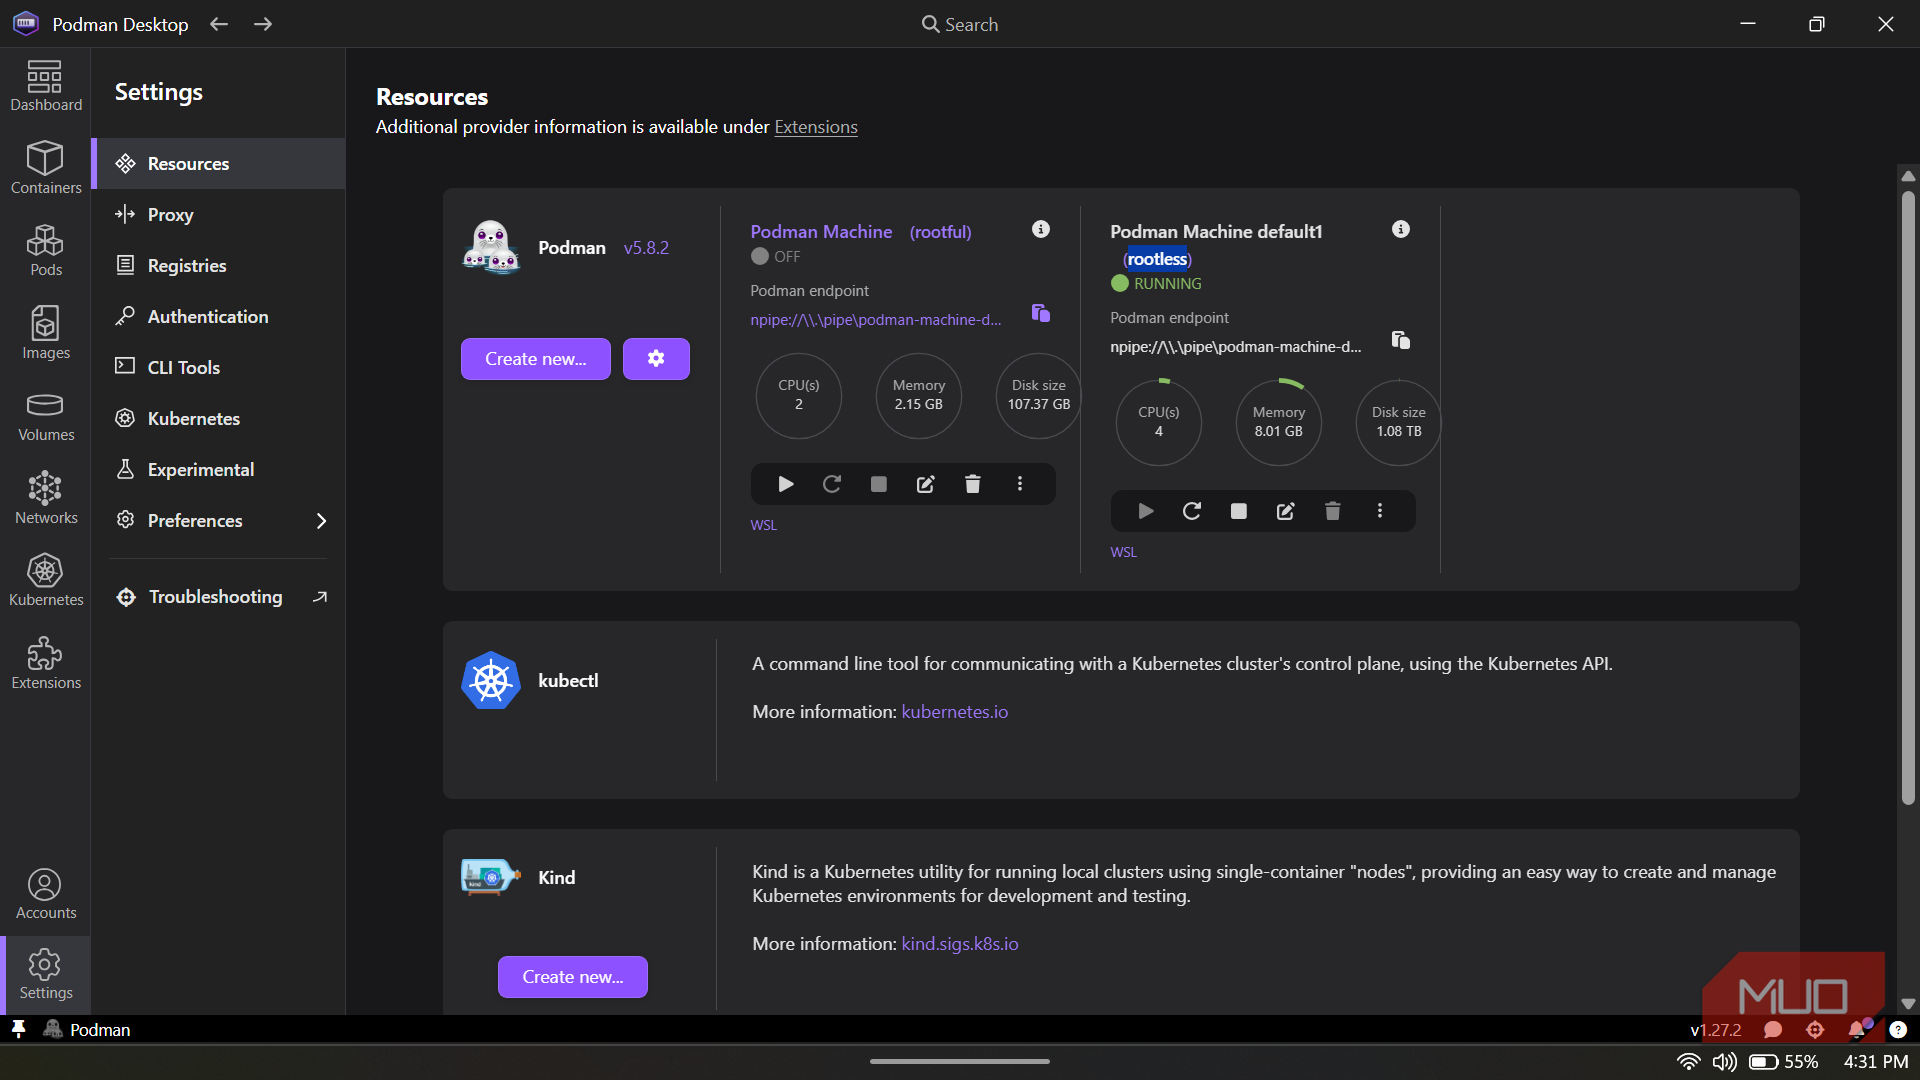Delete Podman Machine default1
1920x1080 pixels.
click(x=1333, y=511)
